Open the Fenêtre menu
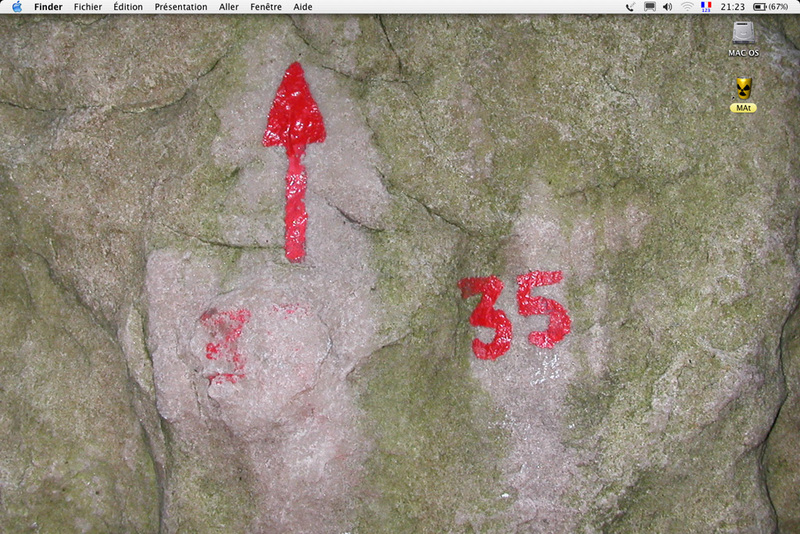This screenshot has width=800, height=534. [266, 7]
